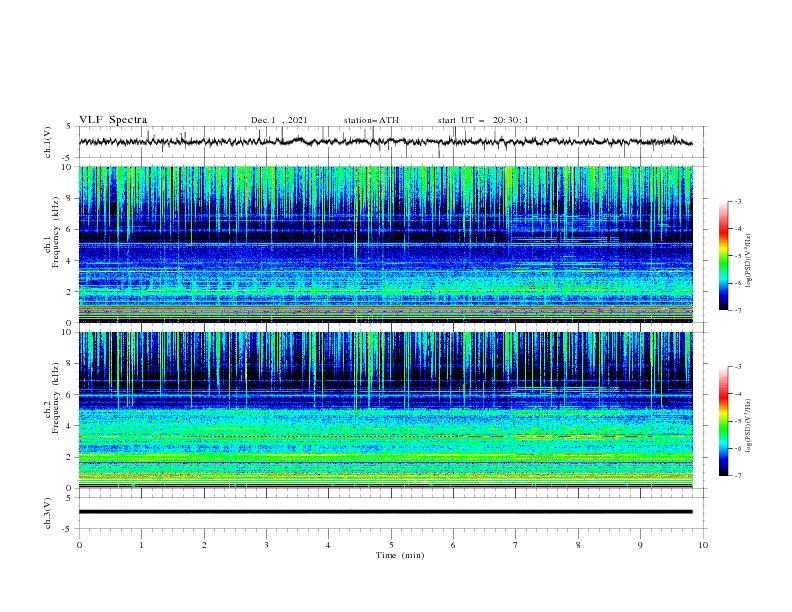Viewport: 792px width, 612px height.
Task: Click the "-5" tick on ch.3(V) axis
Action: pos(68,529)
